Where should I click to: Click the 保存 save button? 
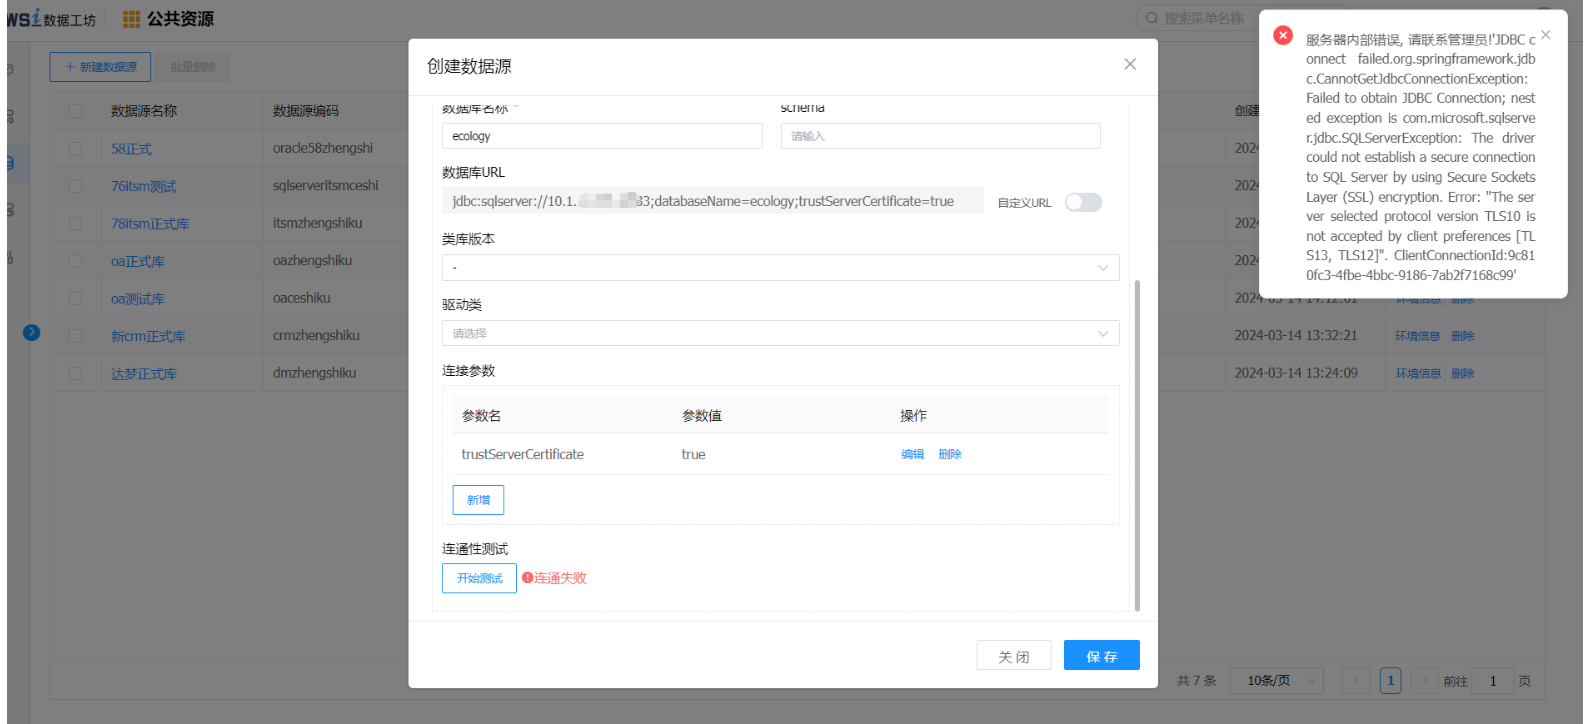click(1101, 656)
